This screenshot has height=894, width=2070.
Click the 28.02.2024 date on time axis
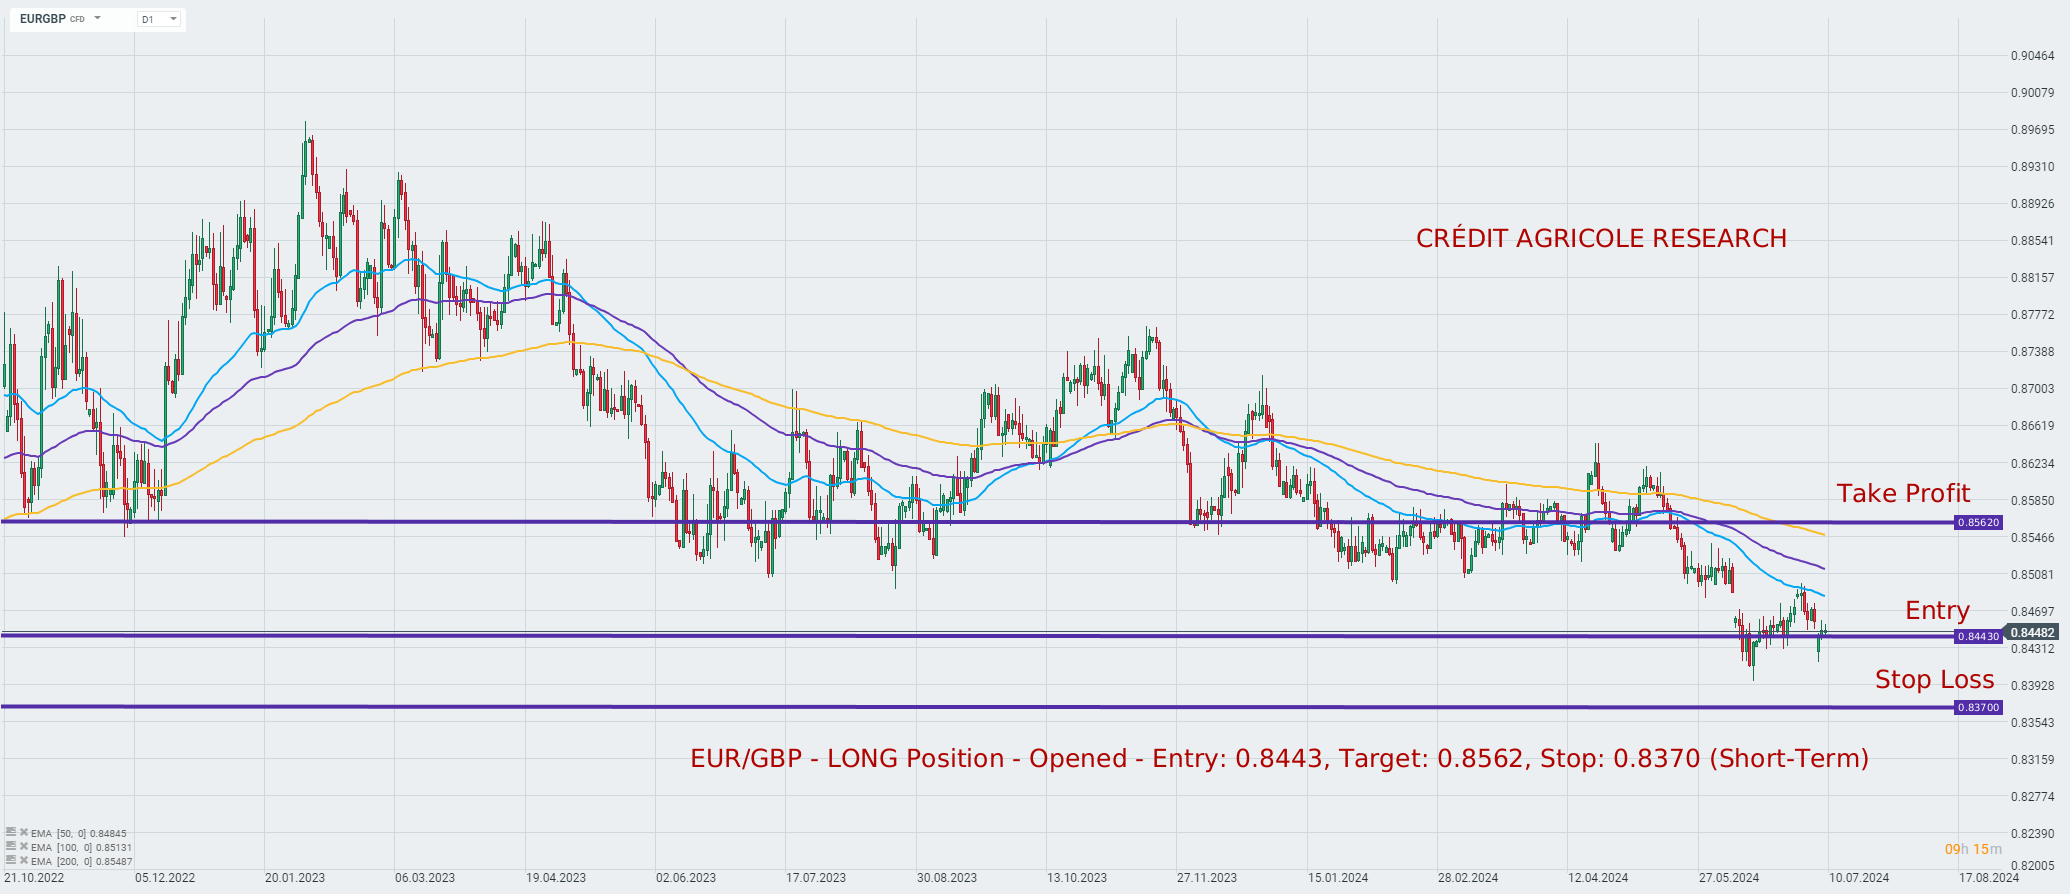1468,878
